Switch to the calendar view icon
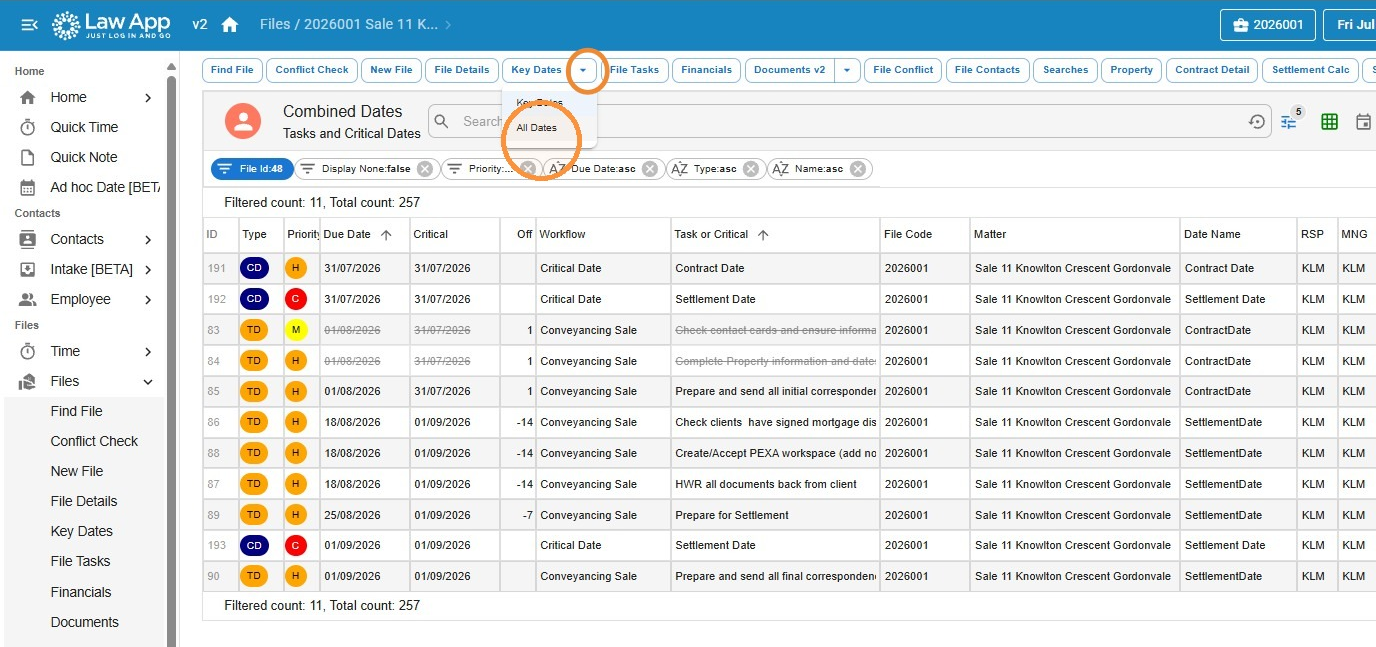 click(x=1363, y=122)
